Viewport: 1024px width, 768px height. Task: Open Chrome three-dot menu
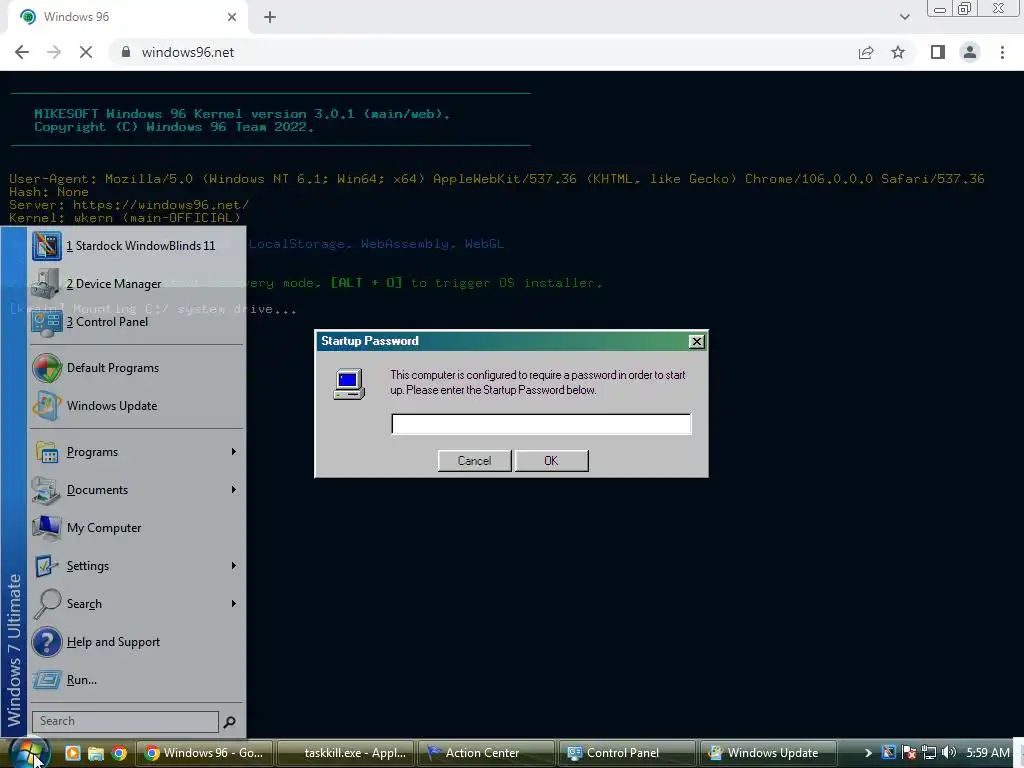[1002, 52]
